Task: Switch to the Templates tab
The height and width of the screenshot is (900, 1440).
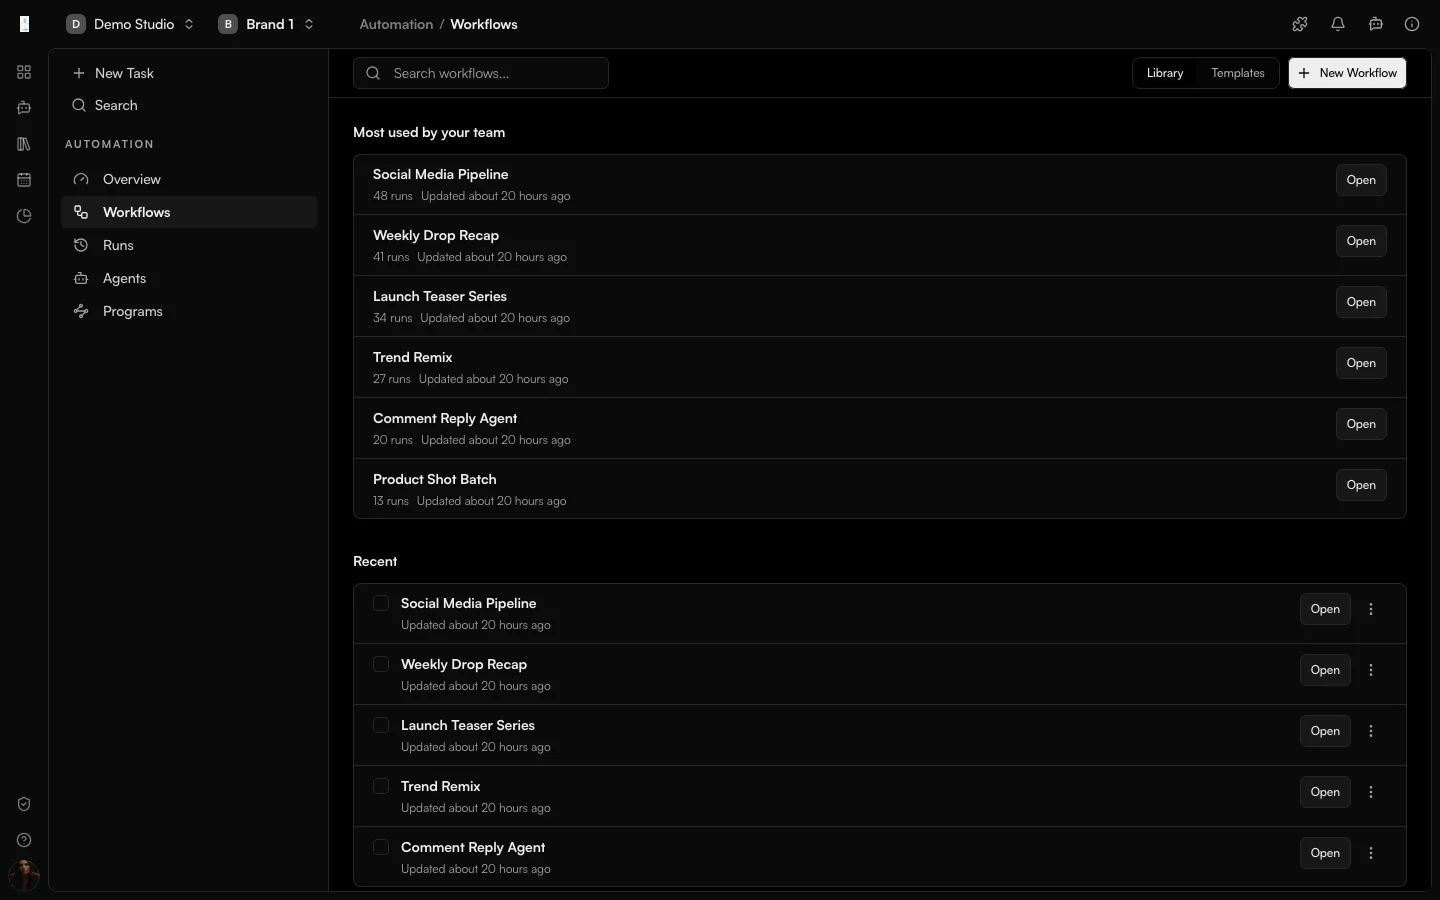Action: tap(1238, 73)
